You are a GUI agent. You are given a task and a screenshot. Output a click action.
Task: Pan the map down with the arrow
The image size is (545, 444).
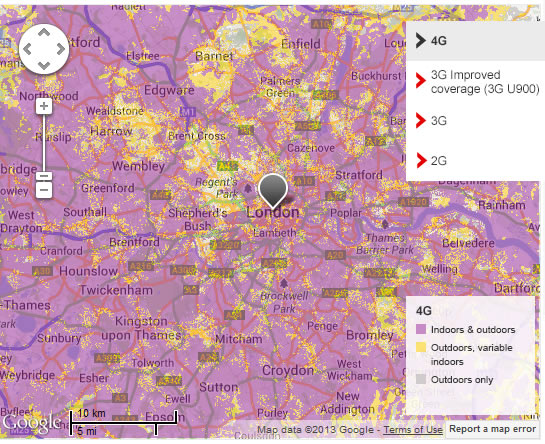click(44, 65)
